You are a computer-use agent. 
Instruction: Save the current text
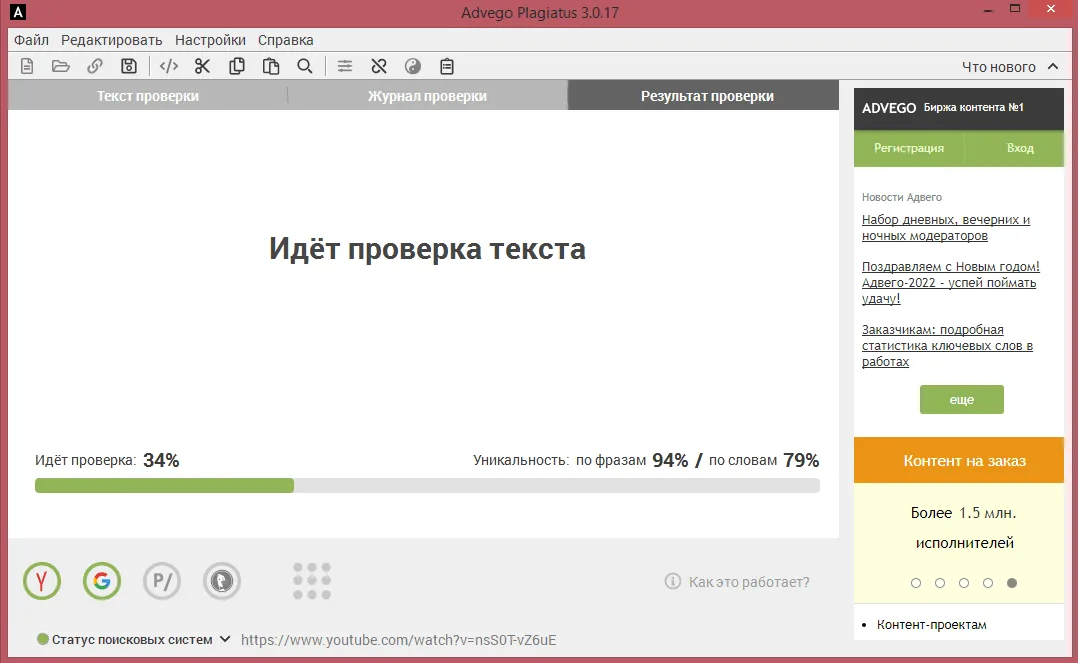(x=129, y=65)
